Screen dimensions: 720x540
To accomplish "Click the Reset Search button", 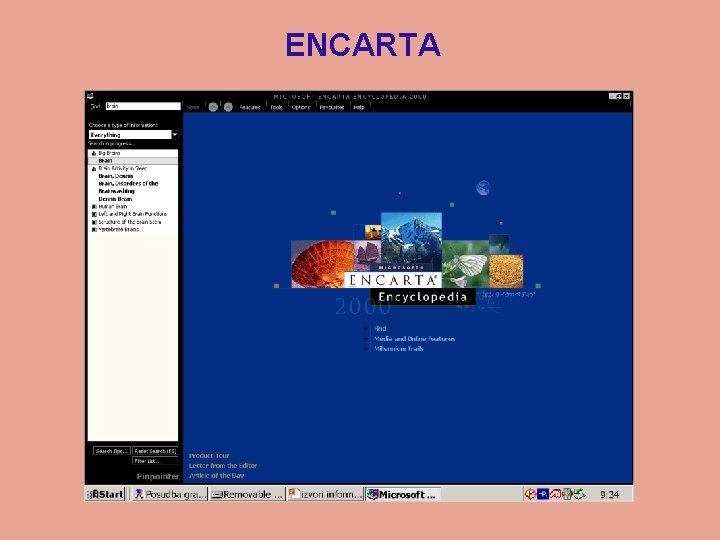I will [x=155, y=451].
